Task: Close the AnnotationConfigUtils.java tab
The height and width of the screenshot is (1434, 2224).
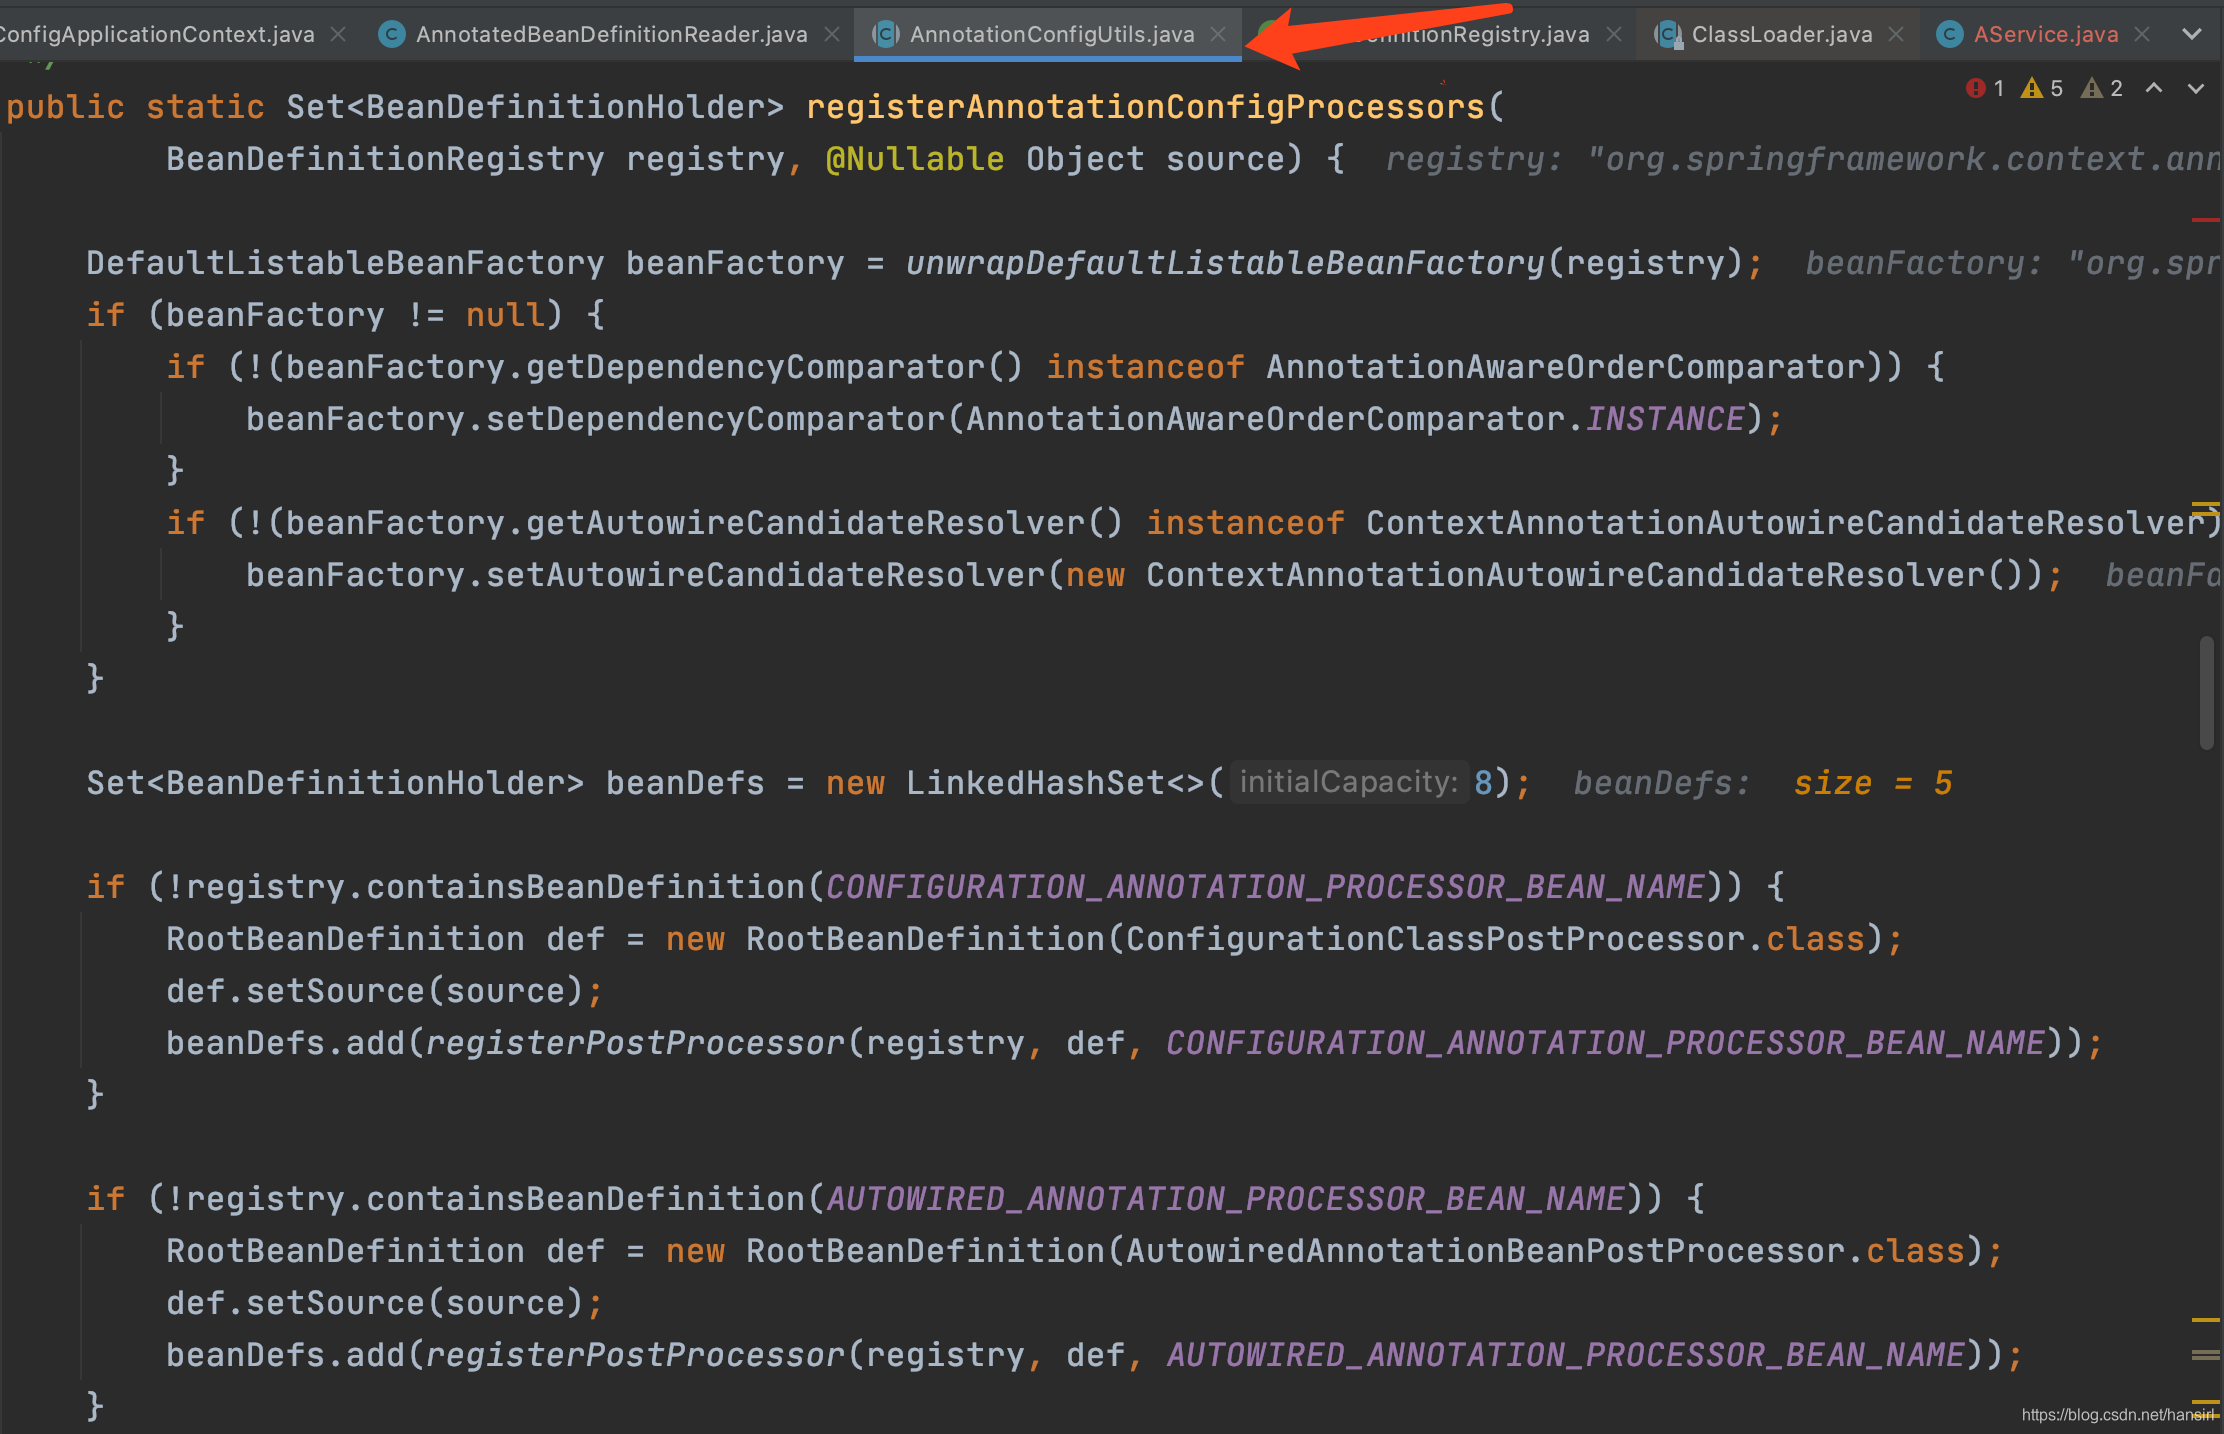Action: (x=1217, y=35)
